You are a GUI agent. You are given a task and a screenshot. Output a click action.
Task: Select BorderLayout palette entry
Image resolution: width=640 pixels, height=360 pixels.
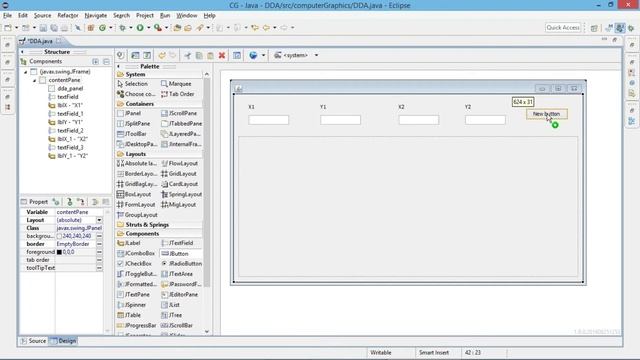coord(137,173)
